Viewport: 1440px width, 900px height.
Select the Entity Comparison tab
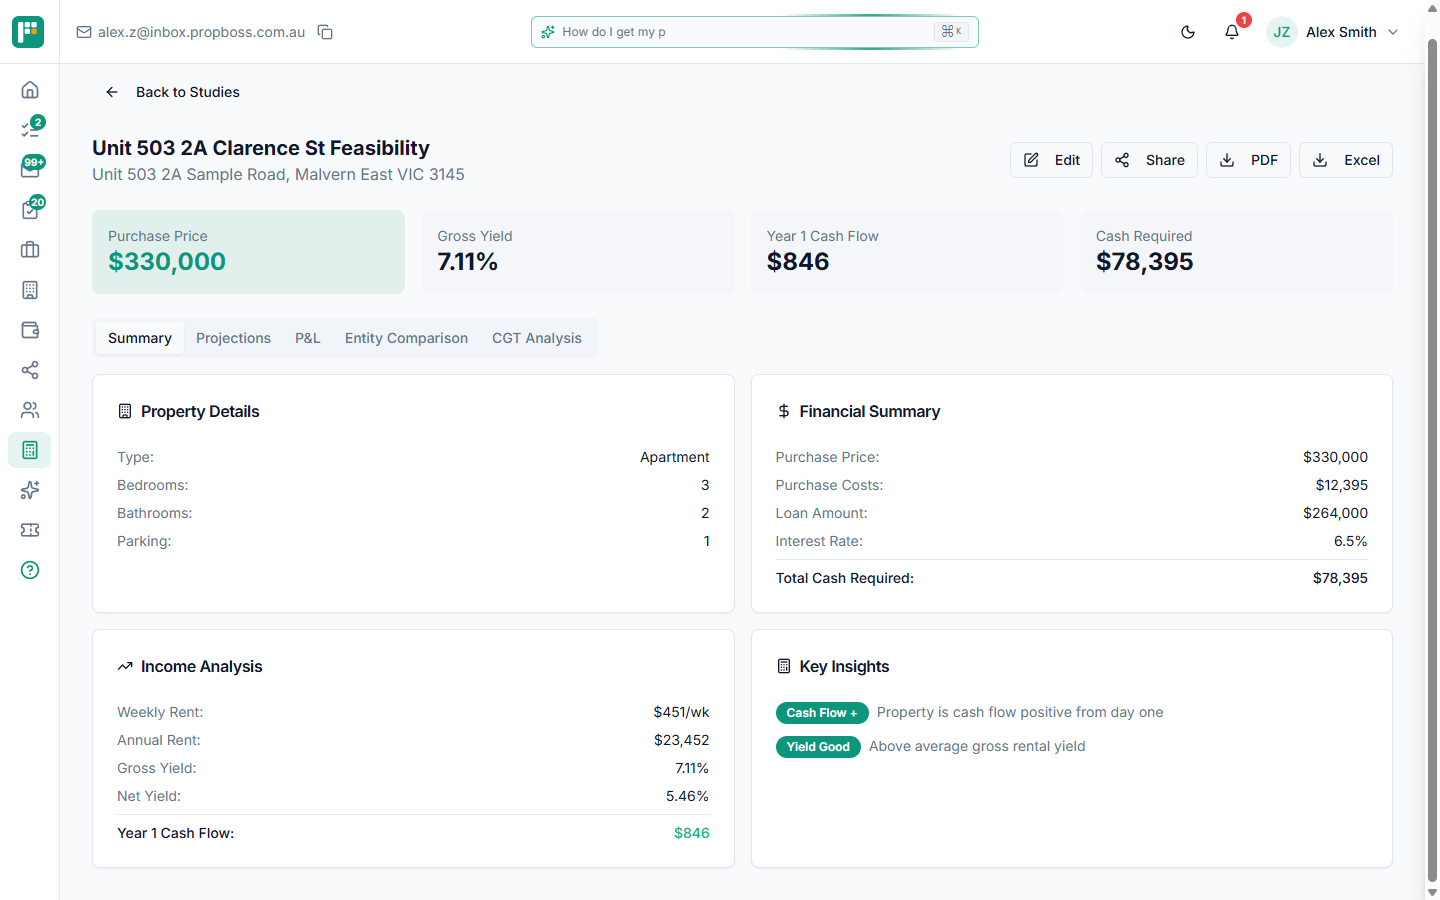(x=406, y=338)
